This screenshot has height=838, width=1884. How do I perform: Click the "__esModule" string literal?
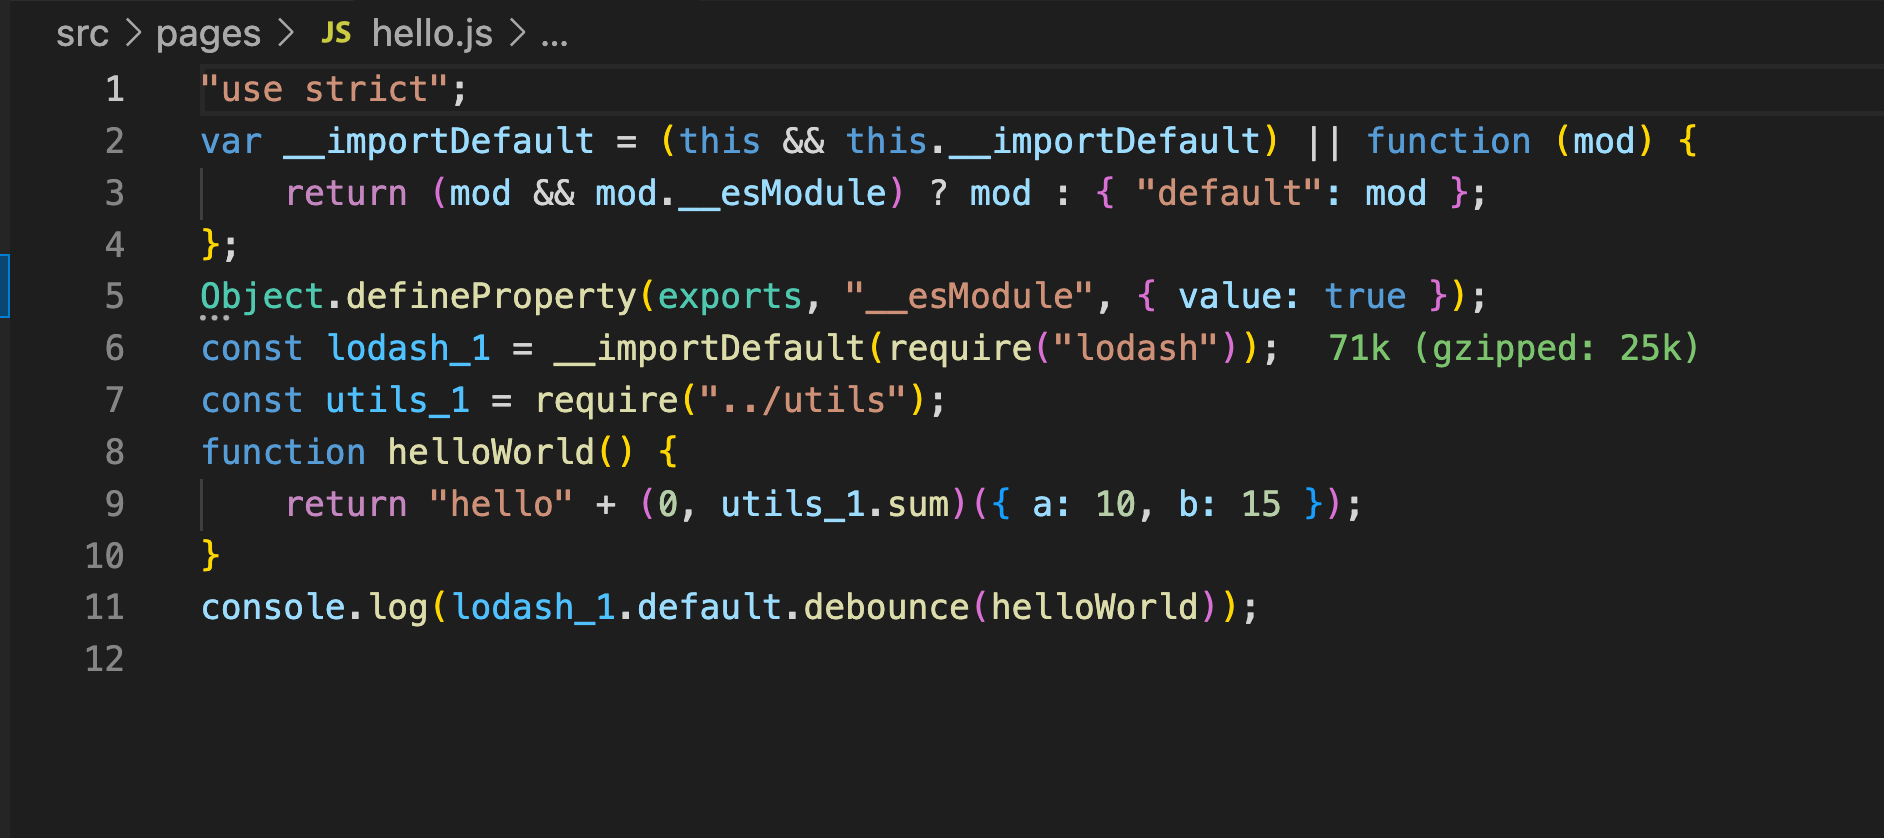[x=969, y=296]
